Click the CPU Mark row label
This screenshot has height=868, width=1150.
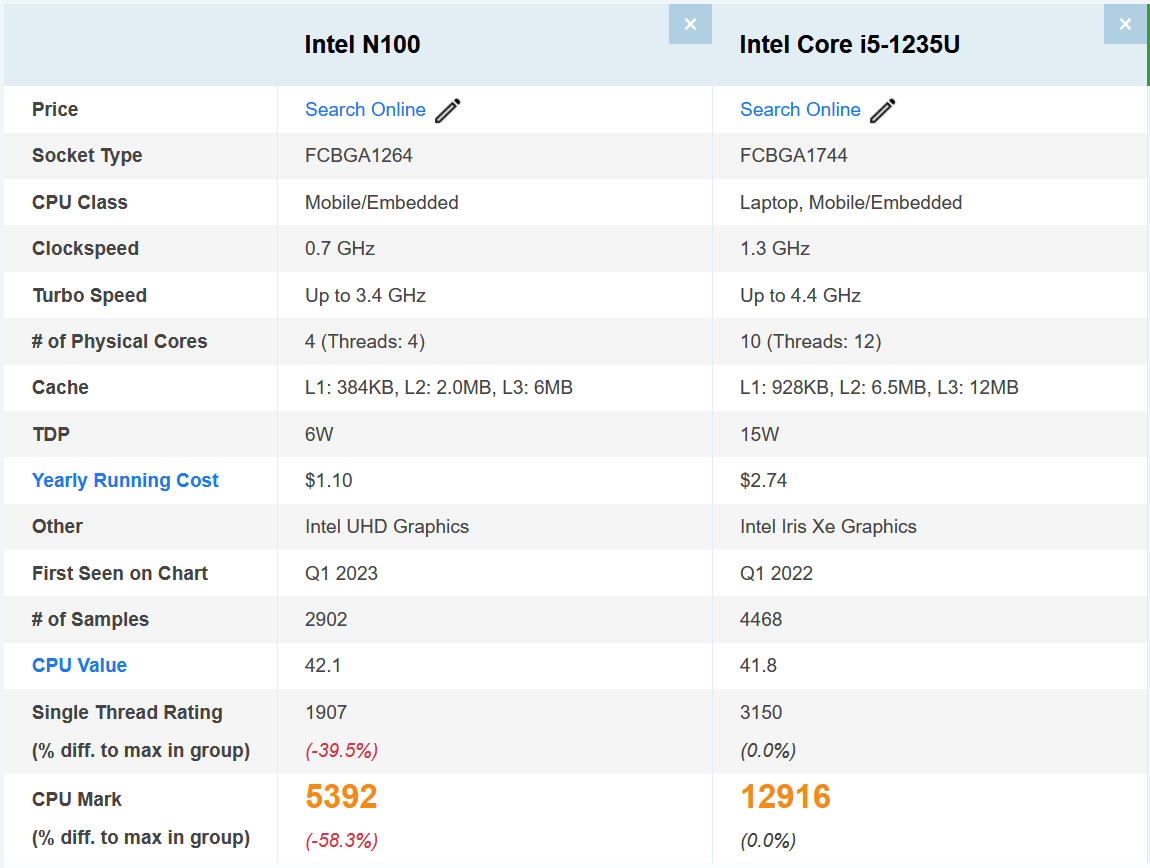(77, 799)
